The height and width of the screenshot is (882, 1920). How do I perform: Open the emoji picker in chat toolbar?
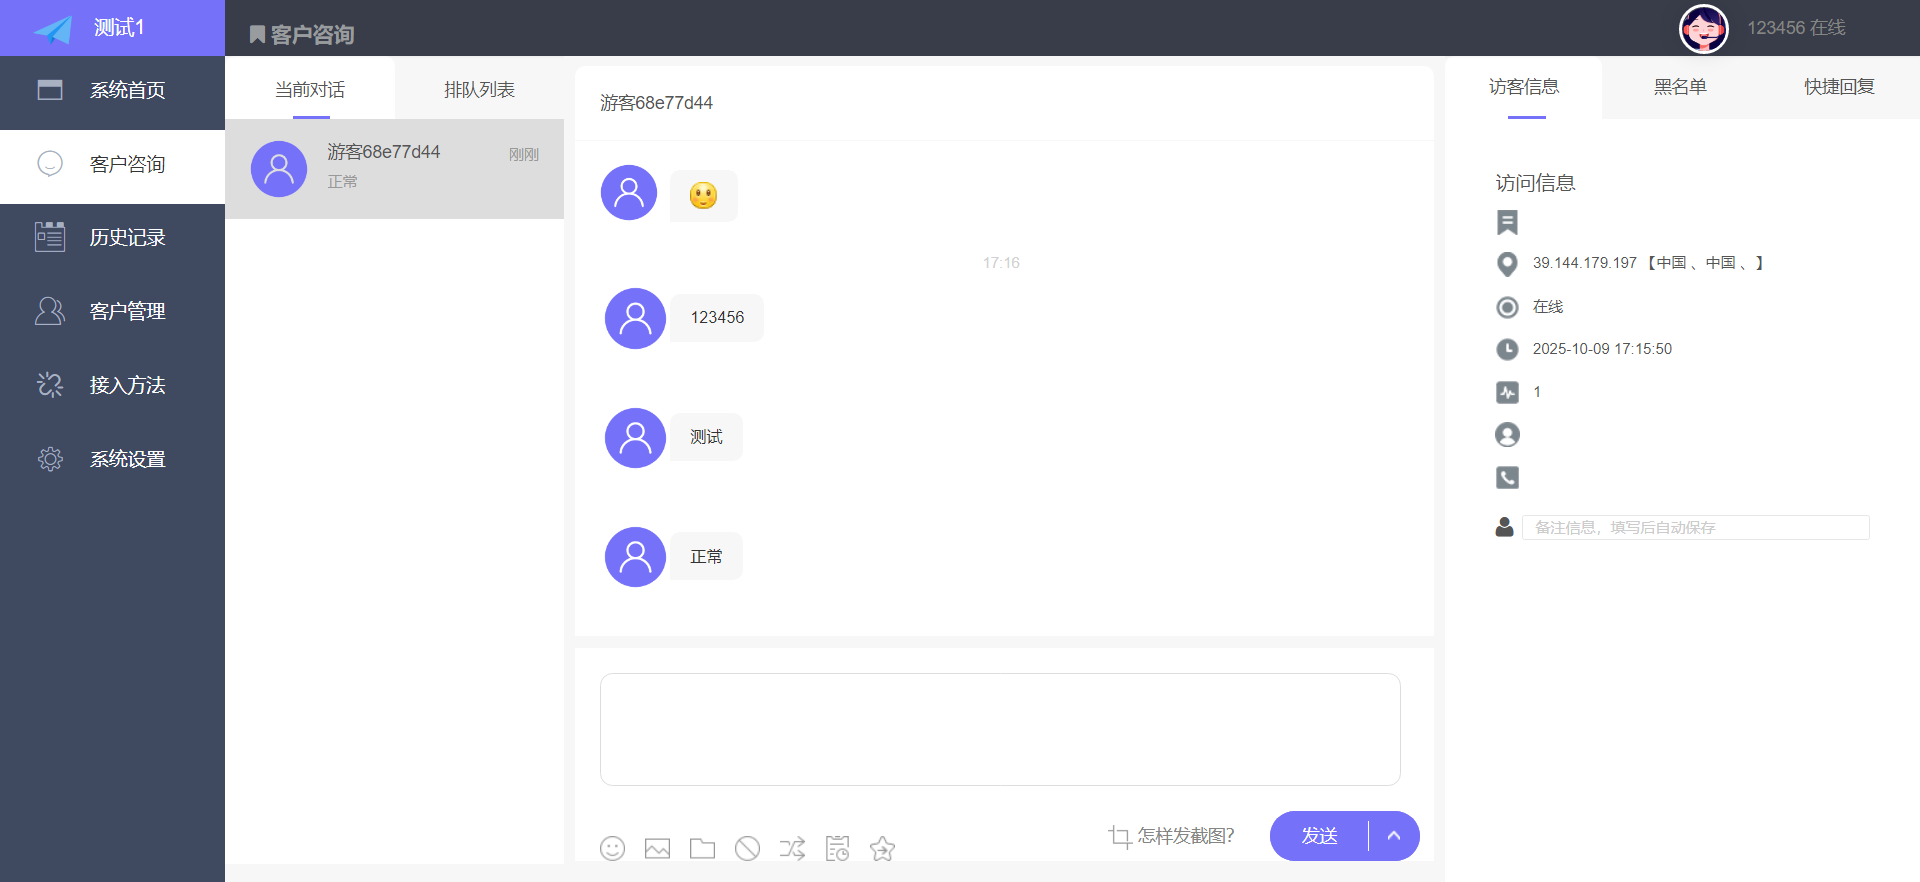[x=612, y=849]
